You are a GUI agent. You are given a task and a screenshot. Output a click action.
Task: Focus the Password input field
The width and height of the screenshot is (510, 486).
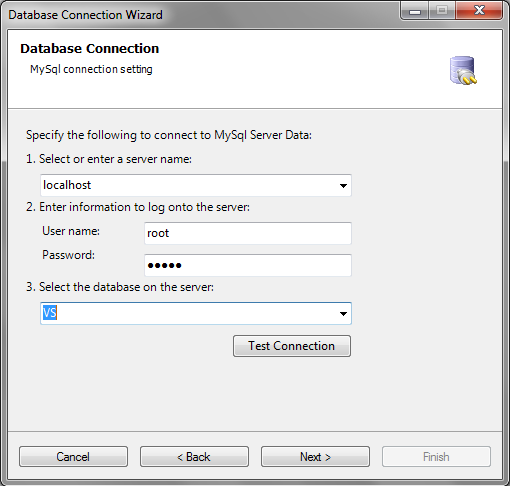248,265
